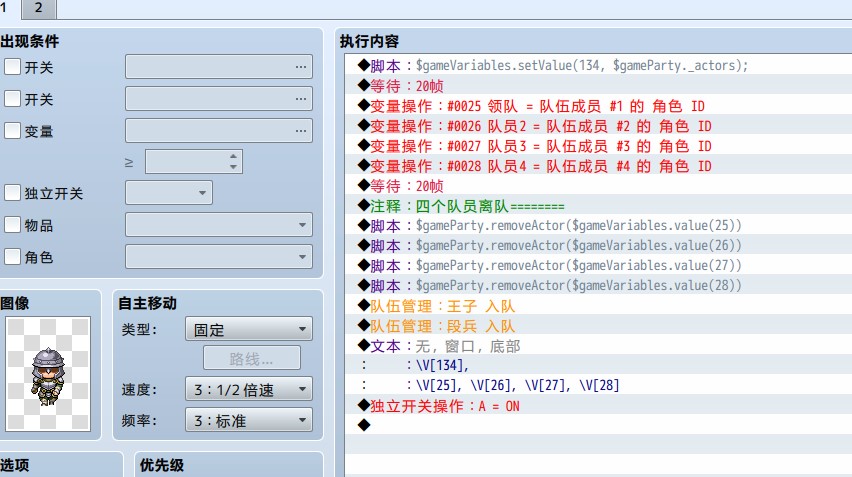Open the 类型 固定 dropdown
The width and height of the screenshot is (852, 477).
click(249, 329)
